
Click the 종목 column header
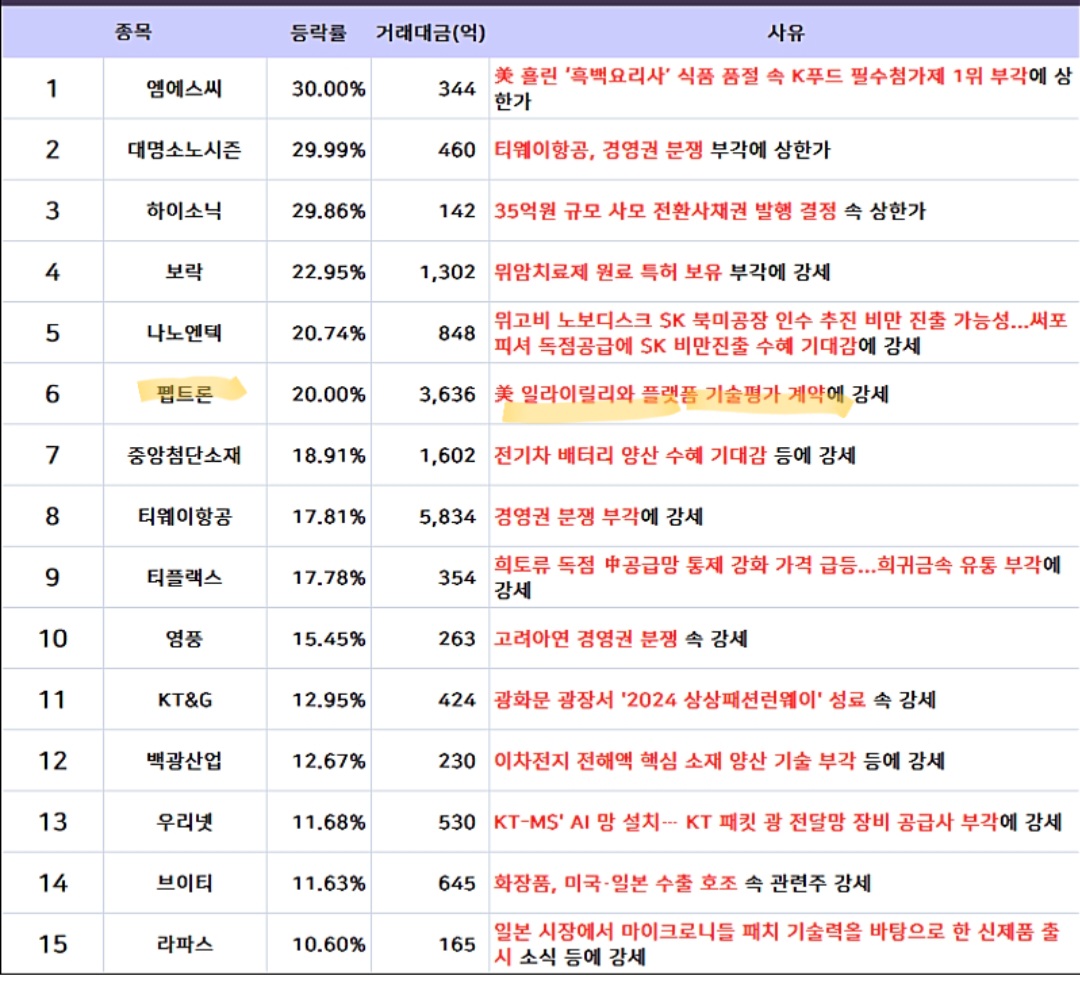click(x=133, y=32)
